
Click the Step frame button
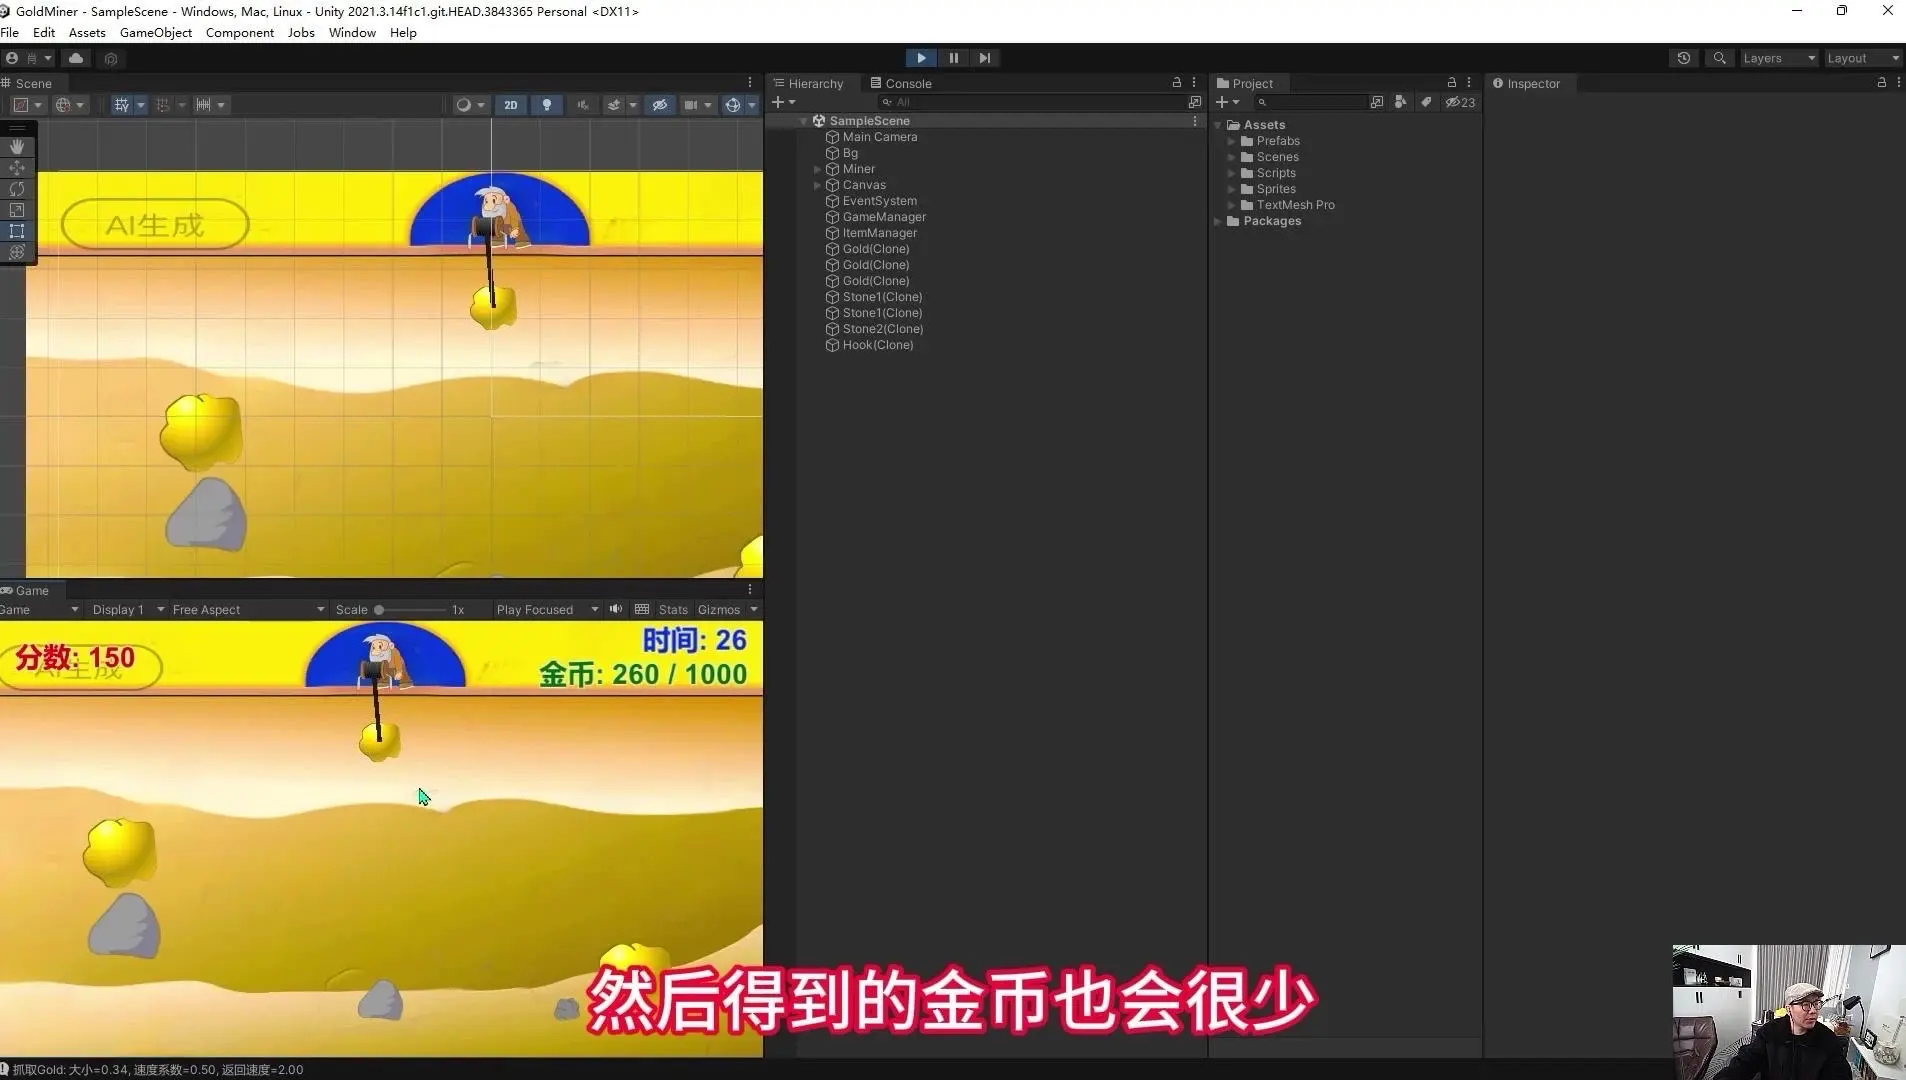click(985, 58)
